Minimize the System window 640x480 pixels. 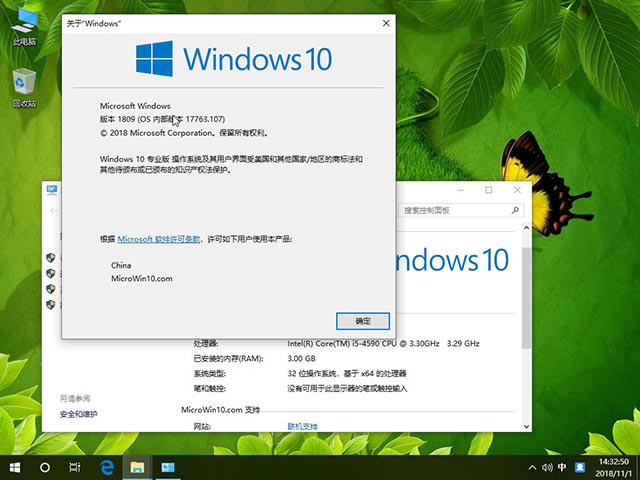click(461, 190)
